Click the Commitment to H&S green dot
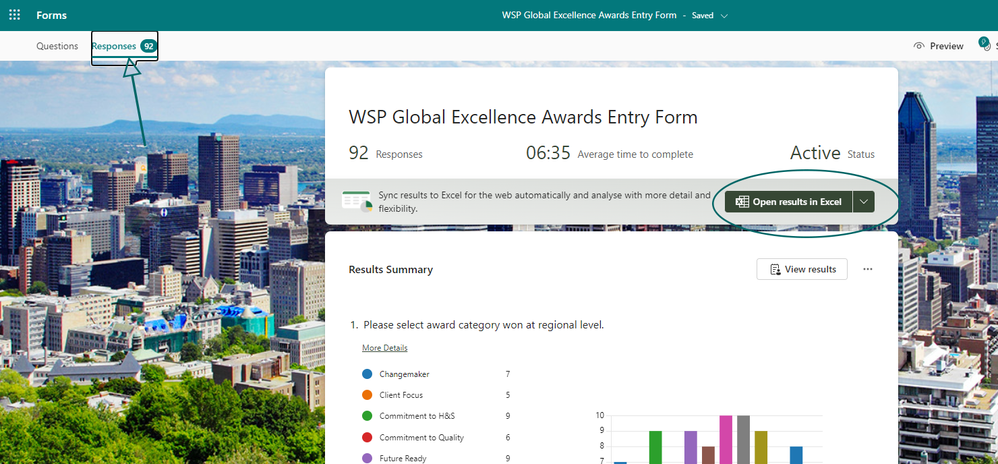 coord(367,416)
